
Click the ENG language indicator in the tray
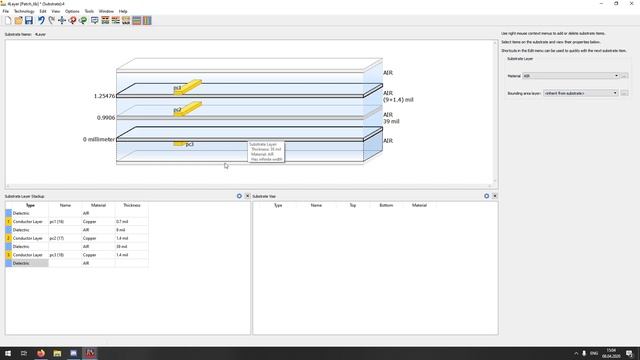(x=594, y=353)
